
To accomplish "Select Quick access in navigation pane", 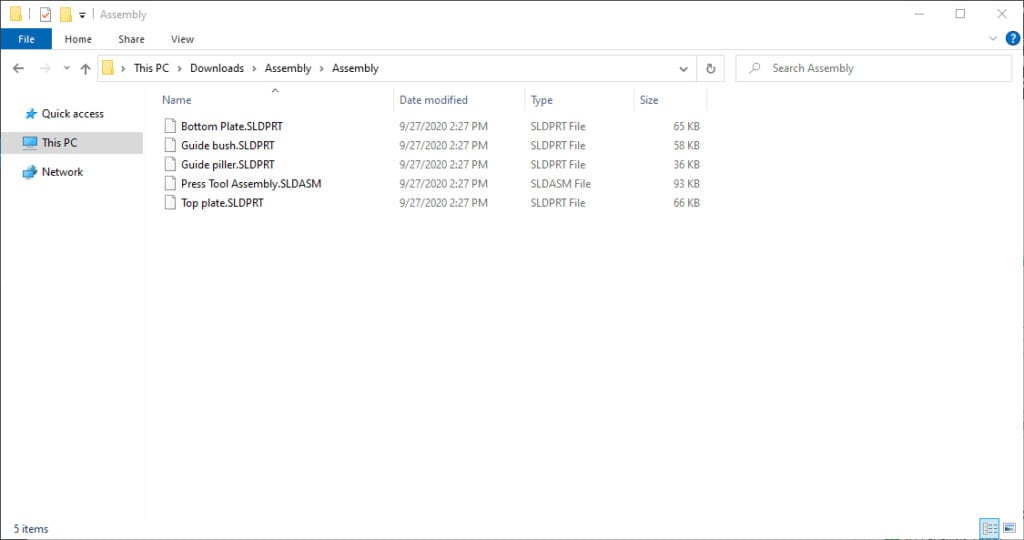I will tap(72, 114).
